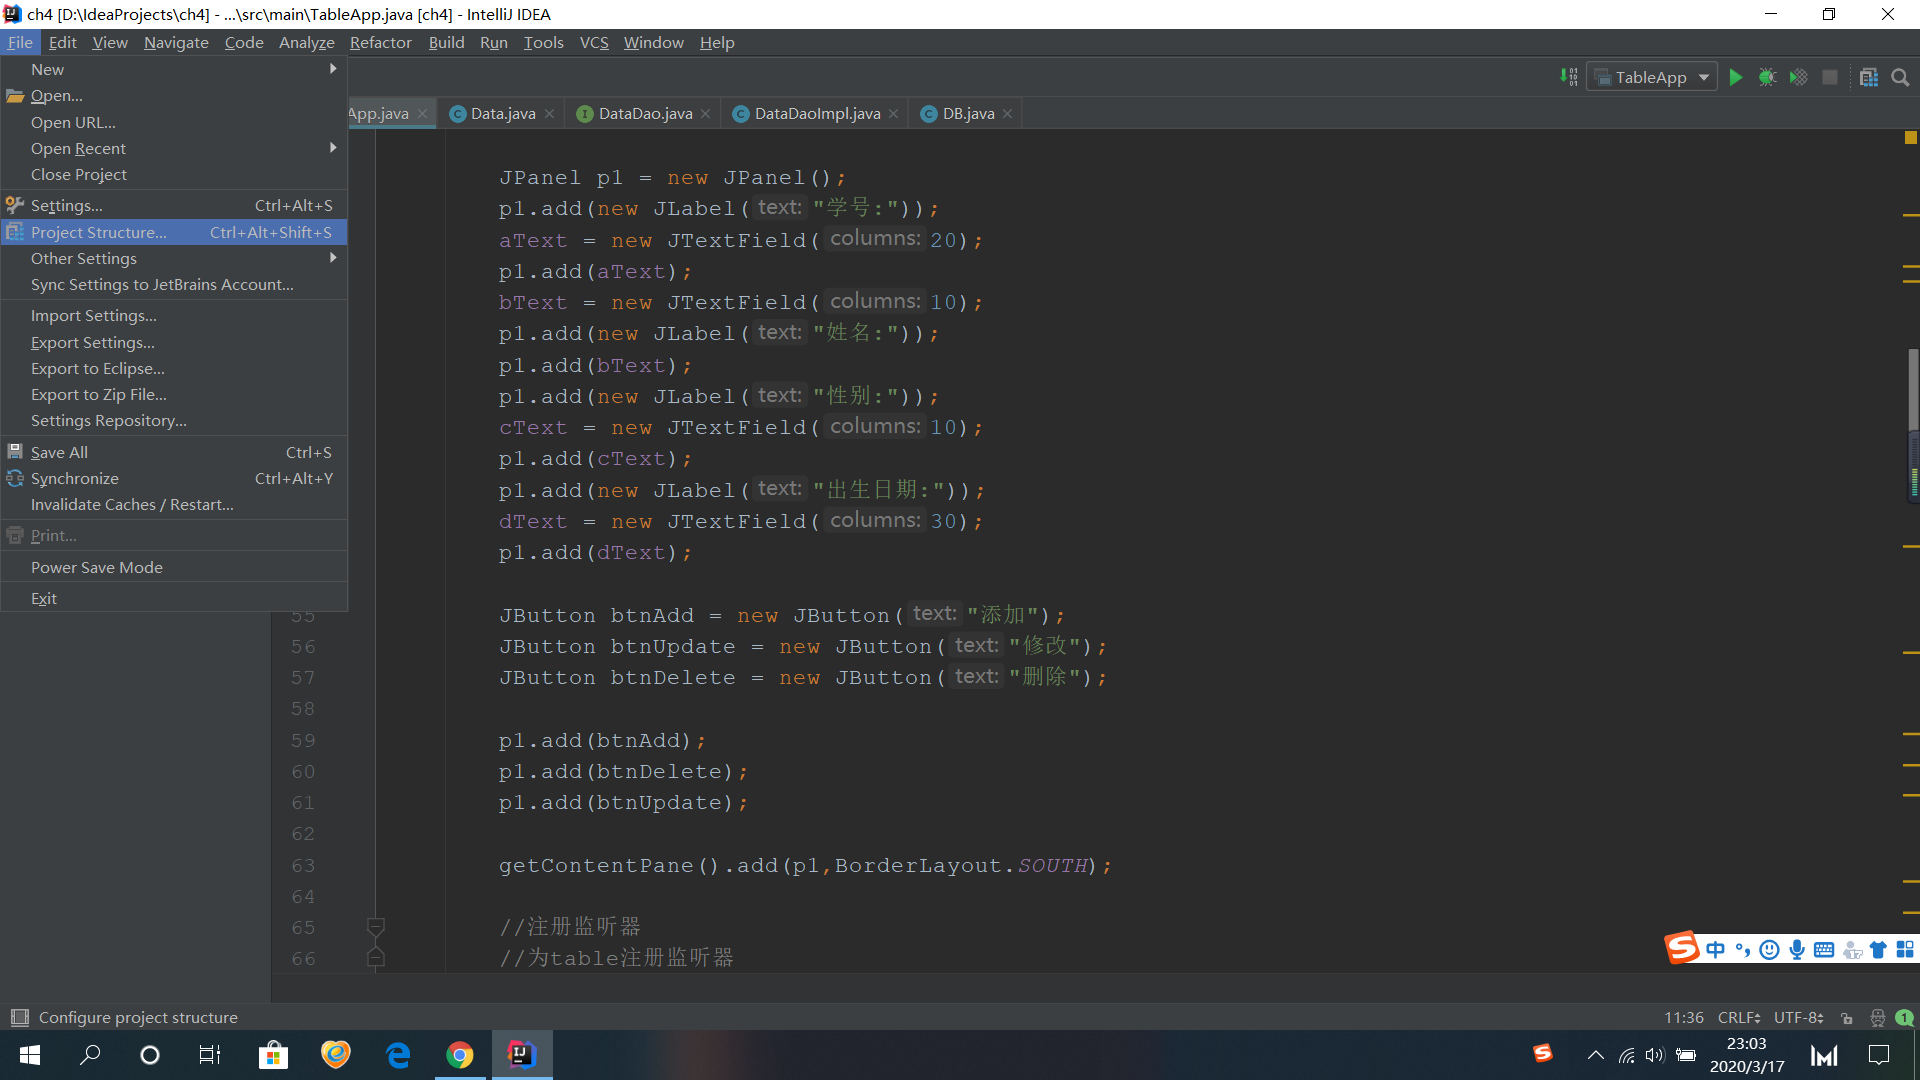Open the event log notification bubble

[x=1904, y=1017]
